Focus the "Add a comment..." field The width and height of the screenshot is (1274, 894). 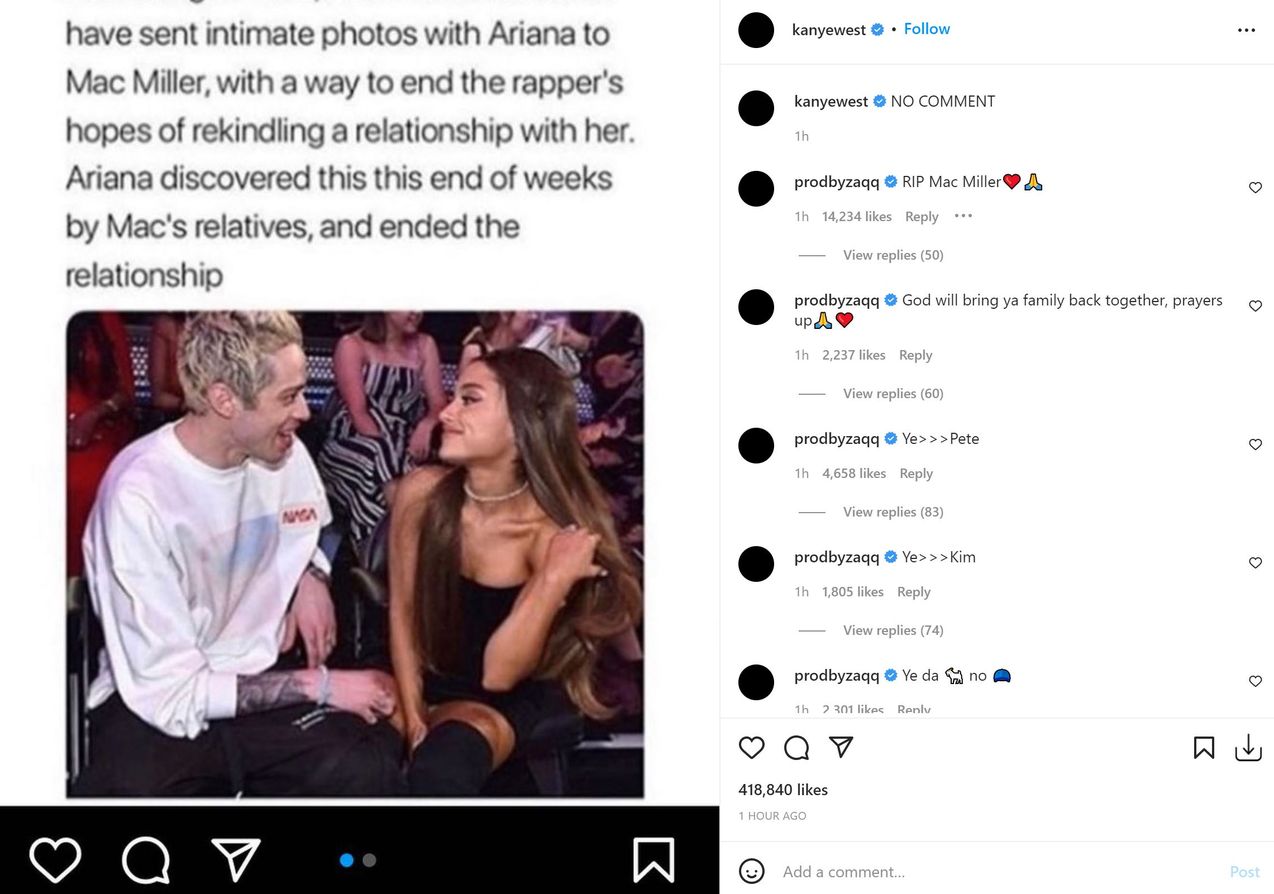pos(1000,872)
